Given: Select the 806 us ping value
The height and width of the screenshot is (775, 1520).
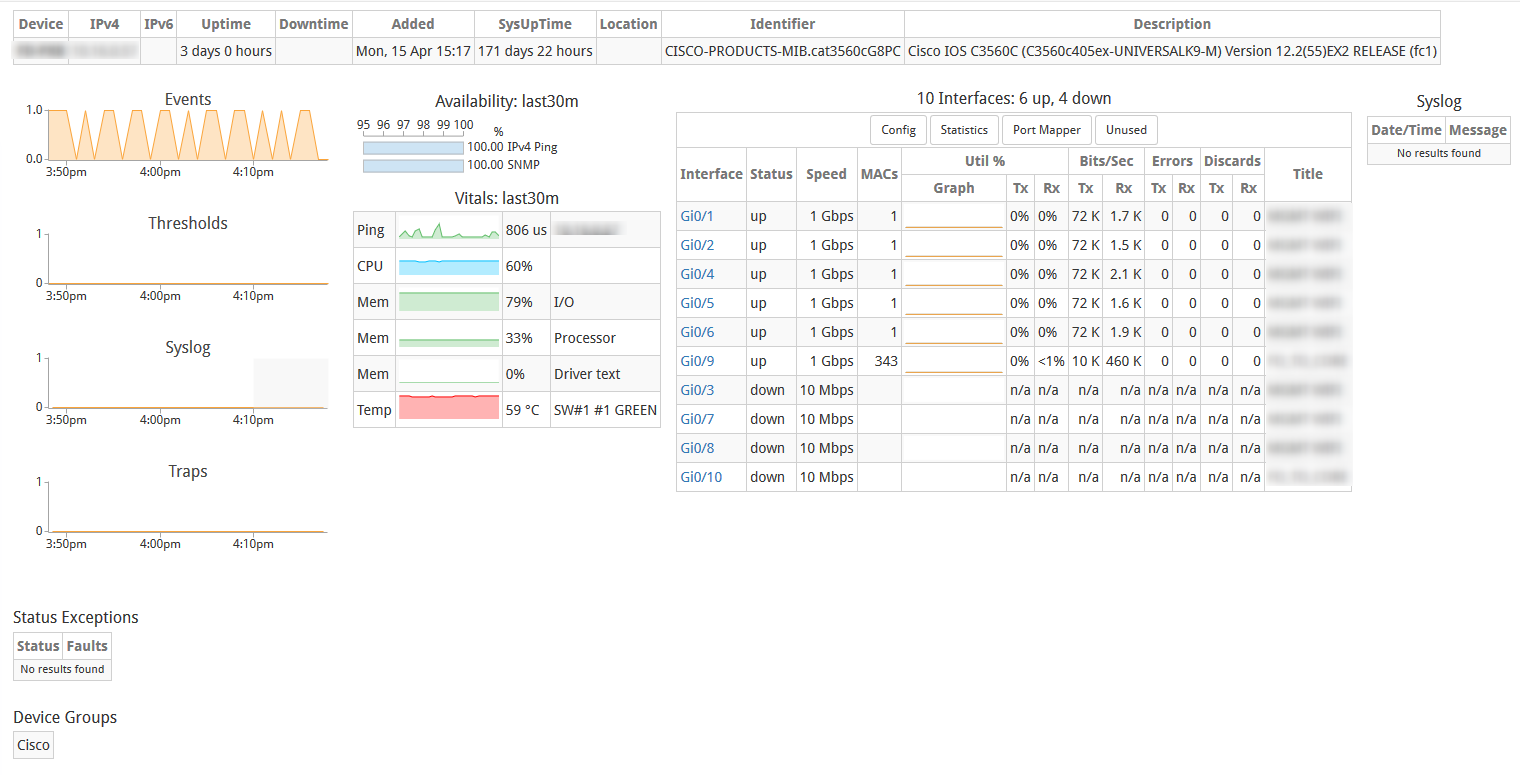Looking at the screenshot, I should (x=526, y=230).
